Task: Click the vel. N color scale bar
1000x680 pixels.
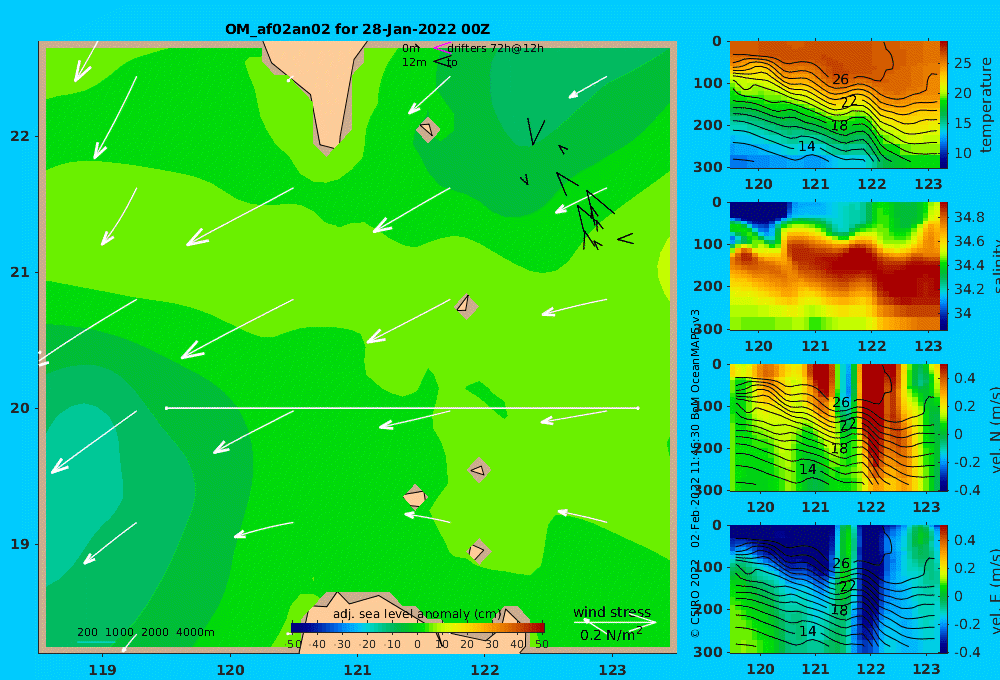Action: click(x=944, y=427)
